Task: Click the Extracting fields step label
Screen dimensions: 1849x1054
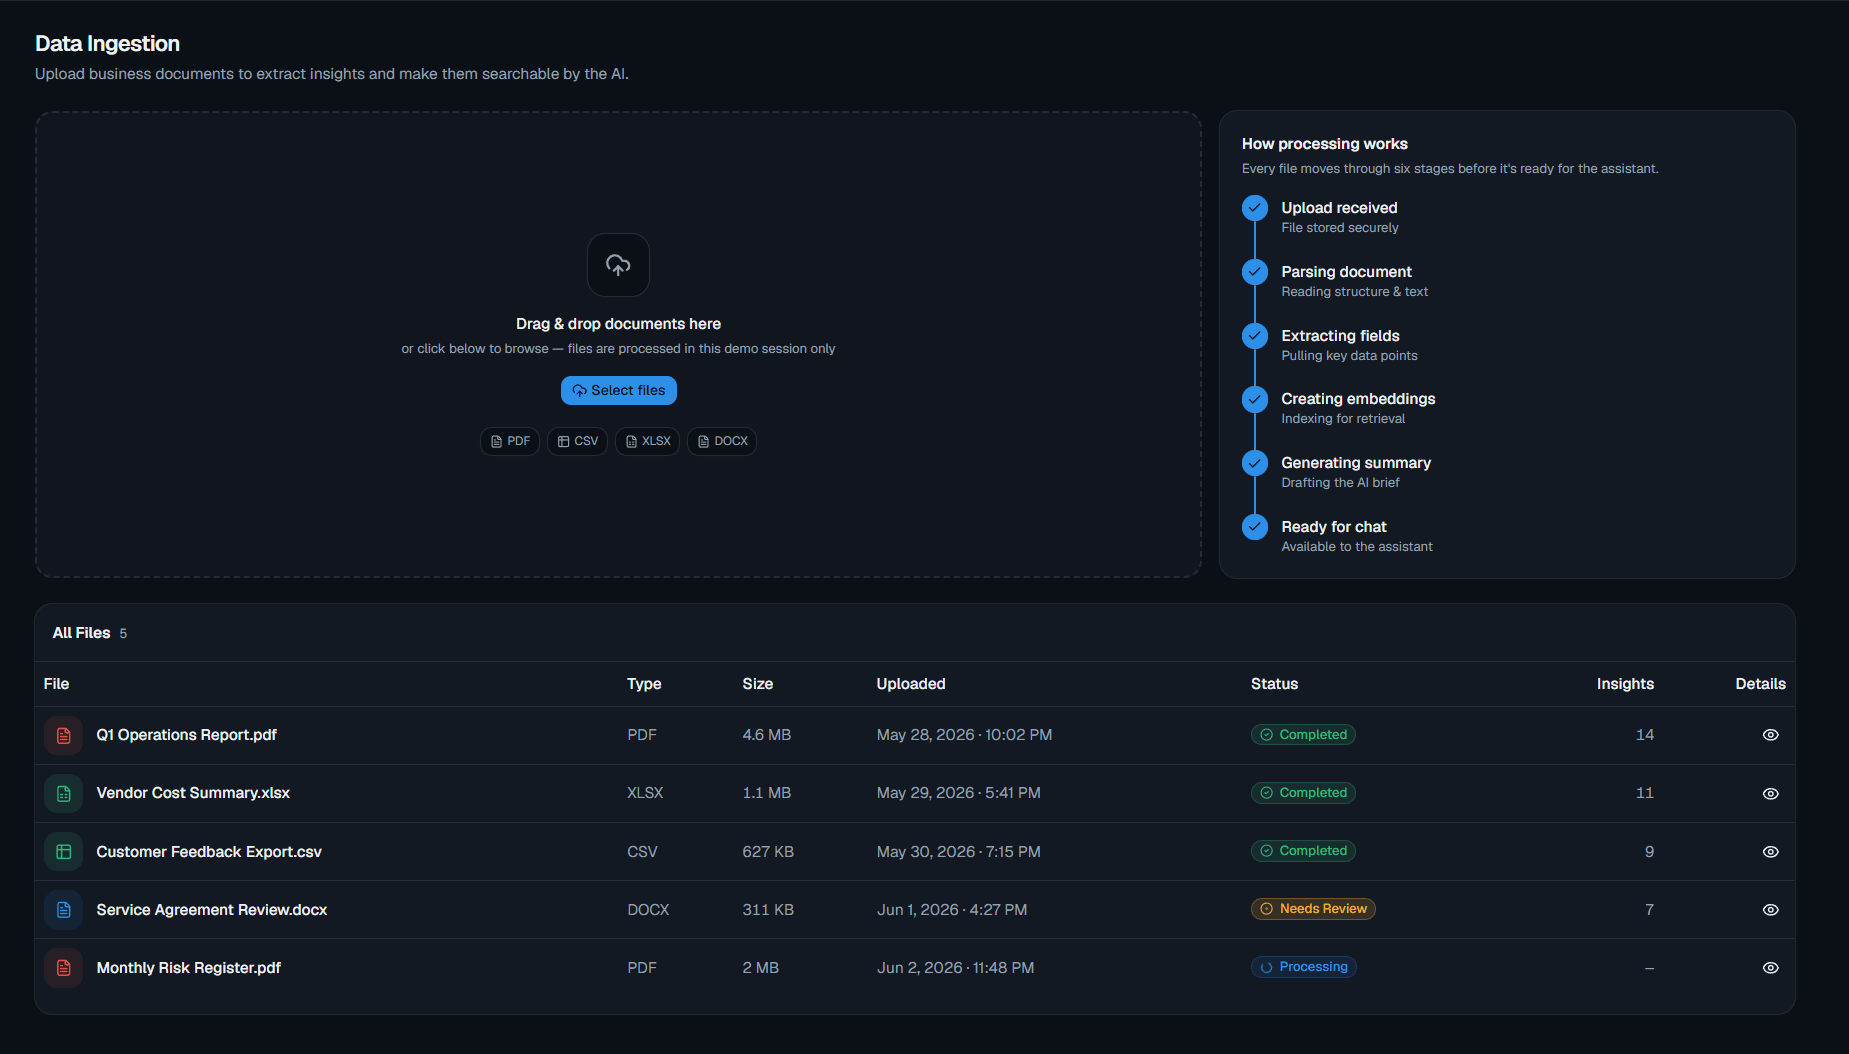Action: pyautogui.click(x=1340, y=336)
